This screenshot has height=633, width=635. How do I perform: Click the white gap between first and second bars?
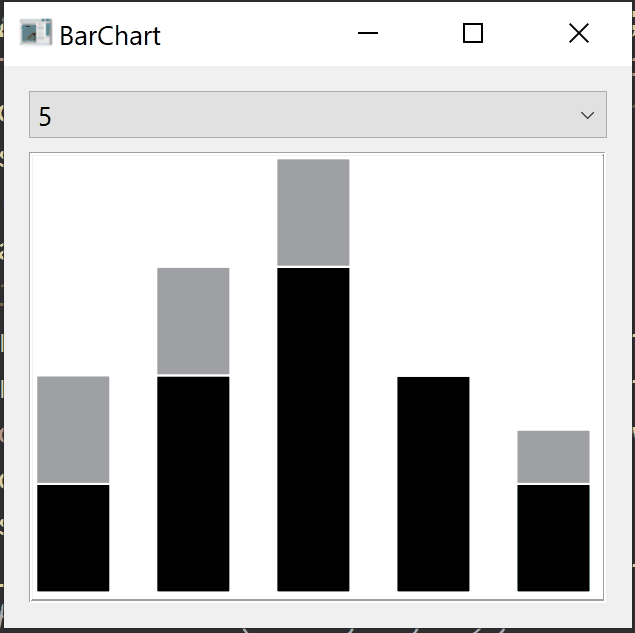[x=133, y=480]
